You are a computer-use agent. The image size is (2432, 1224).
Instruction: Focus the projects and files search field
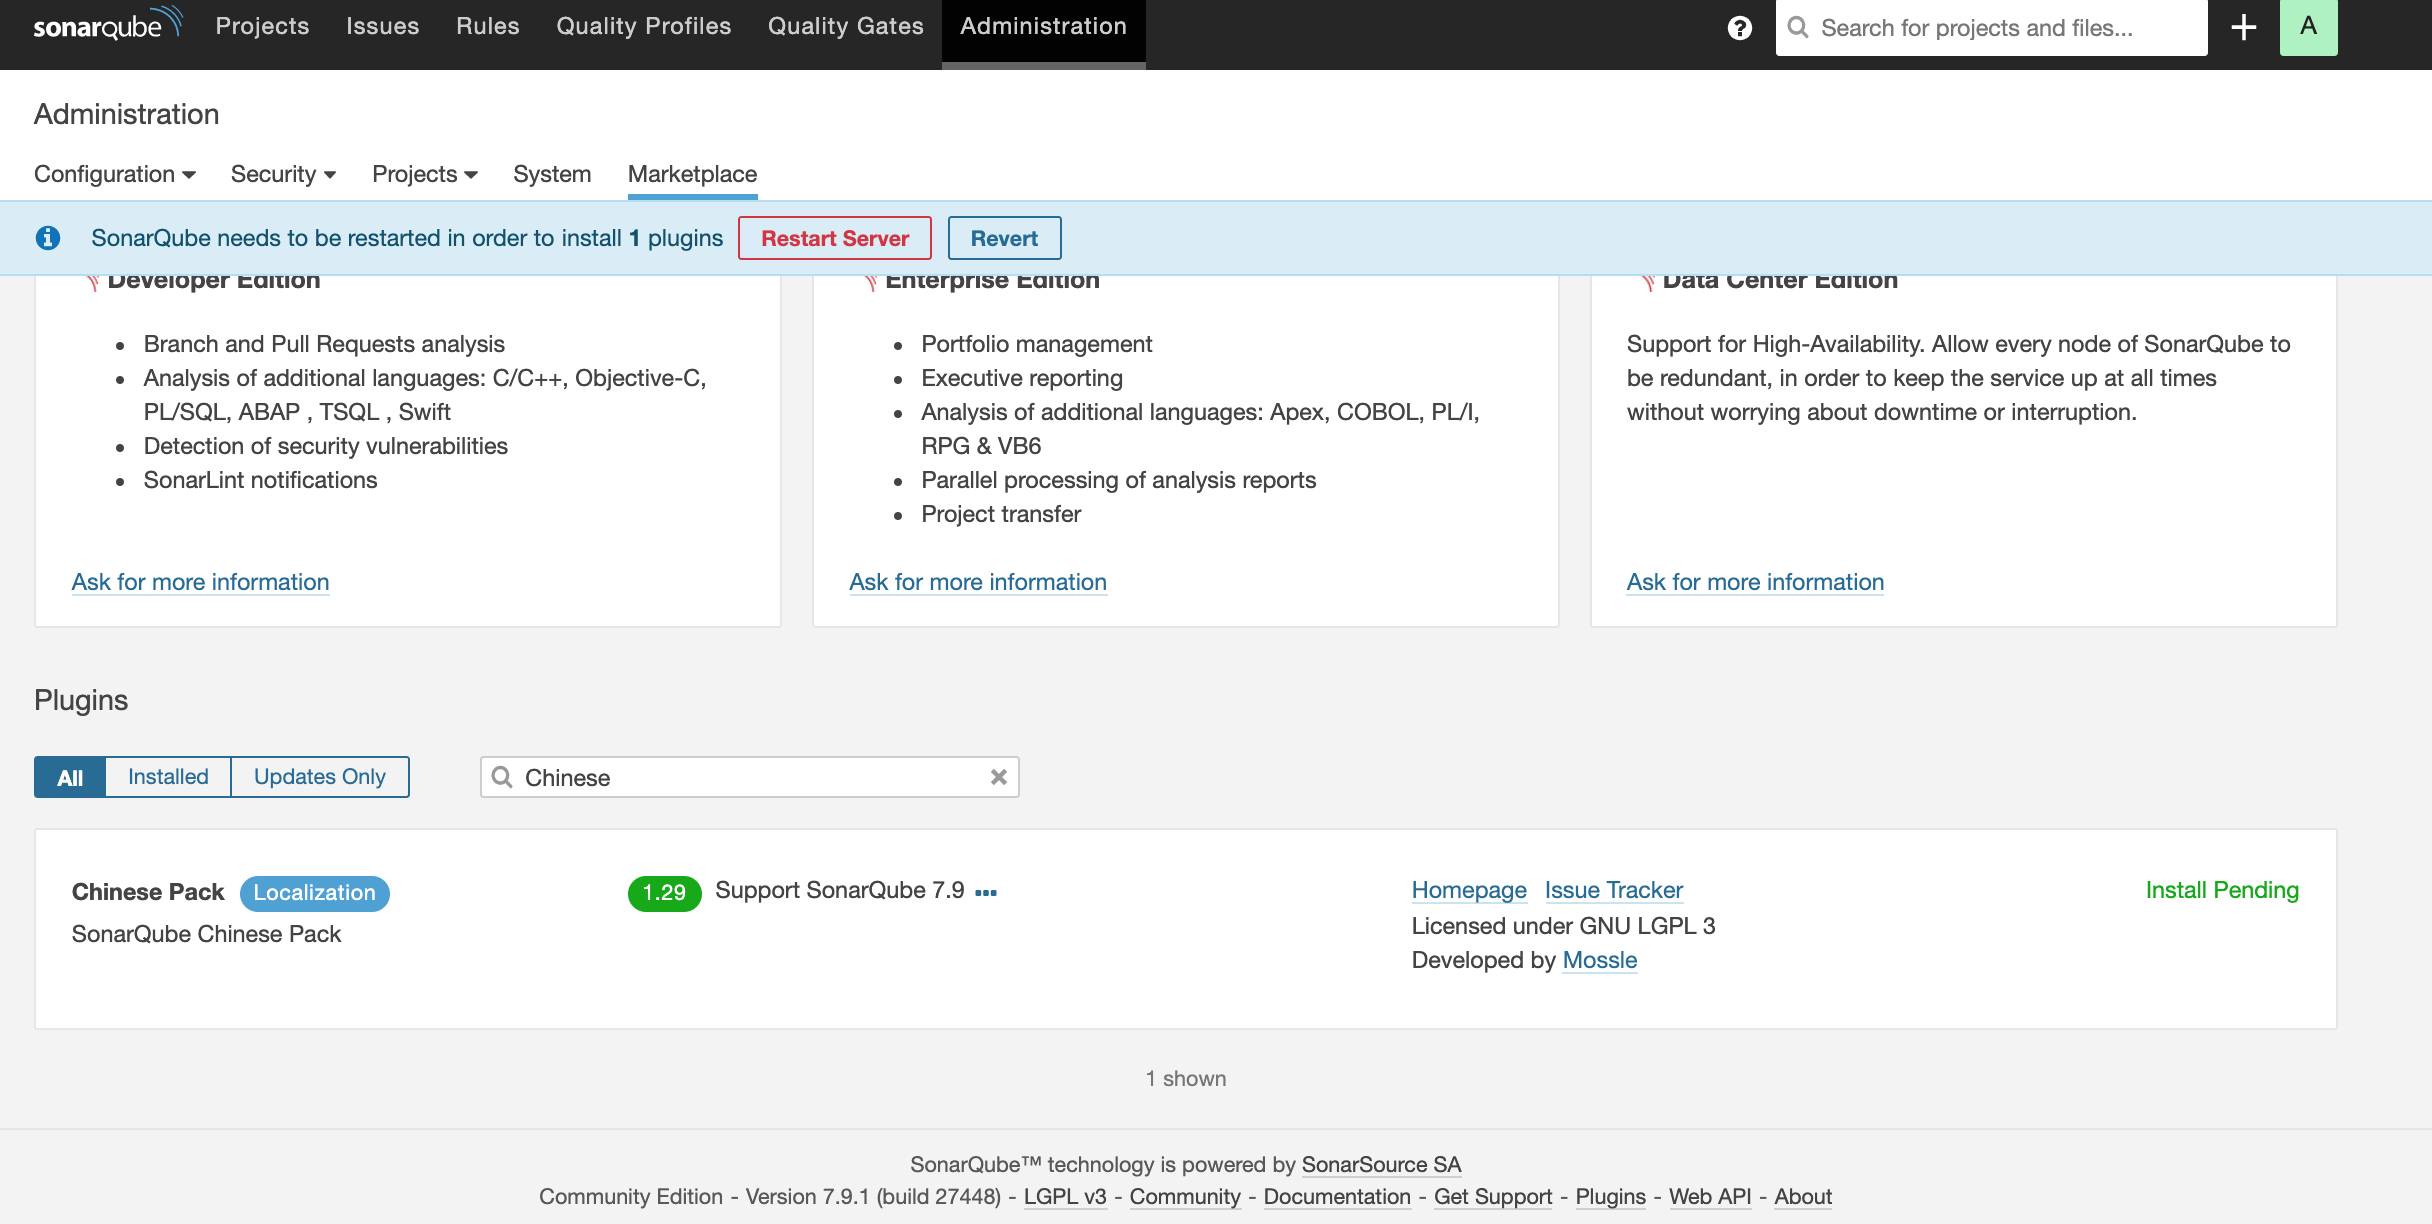click(x=2005, y=28)
